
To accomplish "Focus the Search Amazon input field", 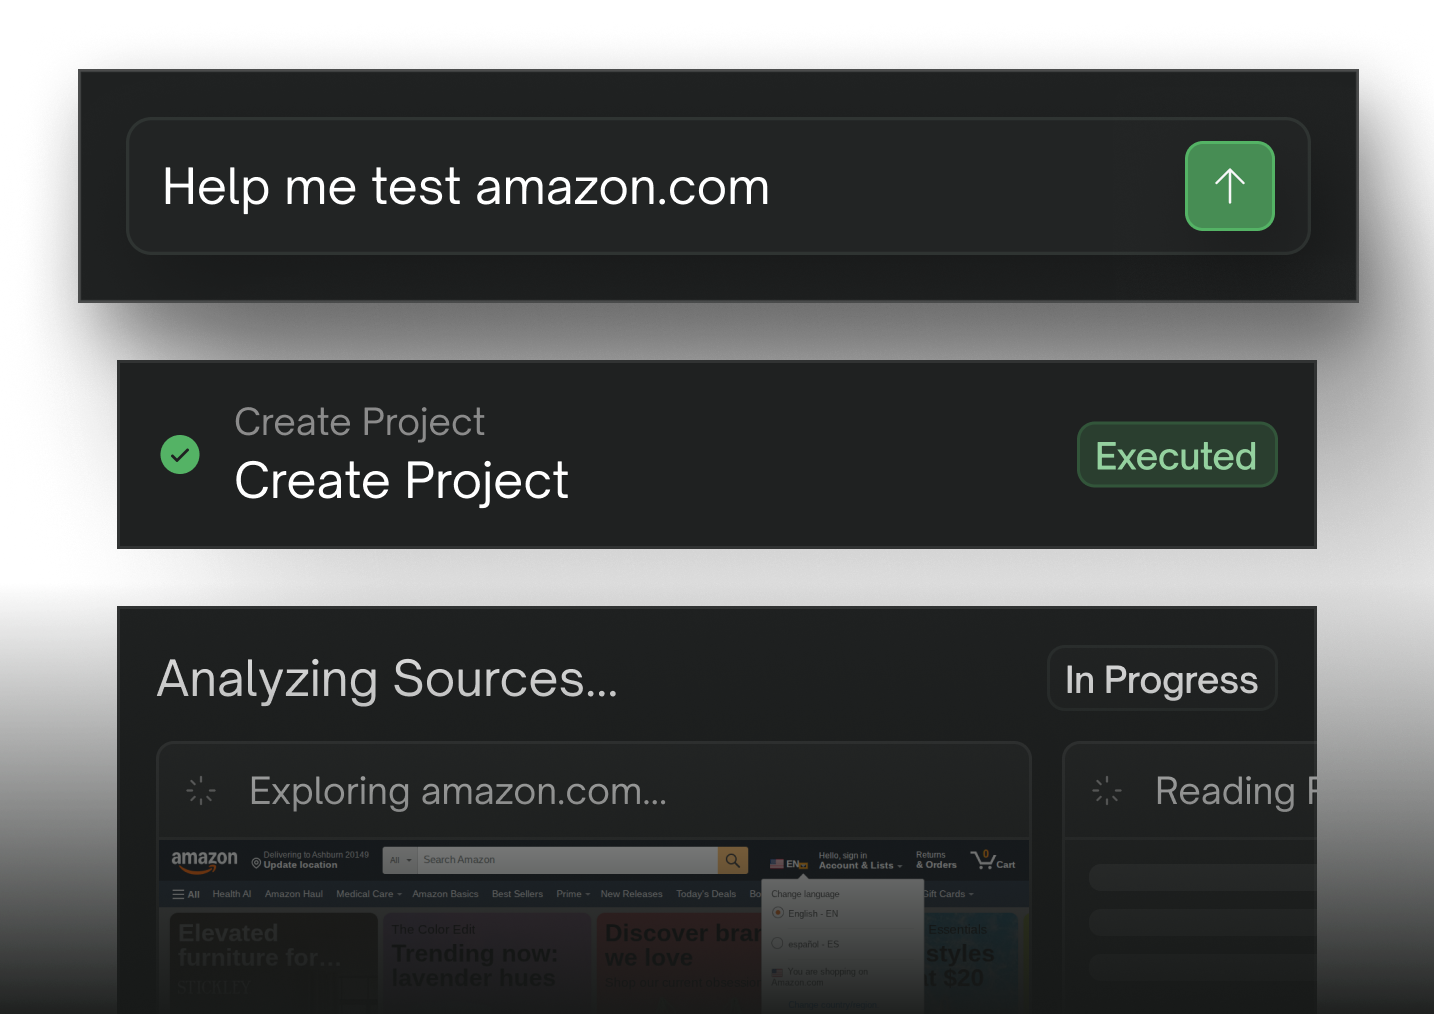I will coord(567,860).
